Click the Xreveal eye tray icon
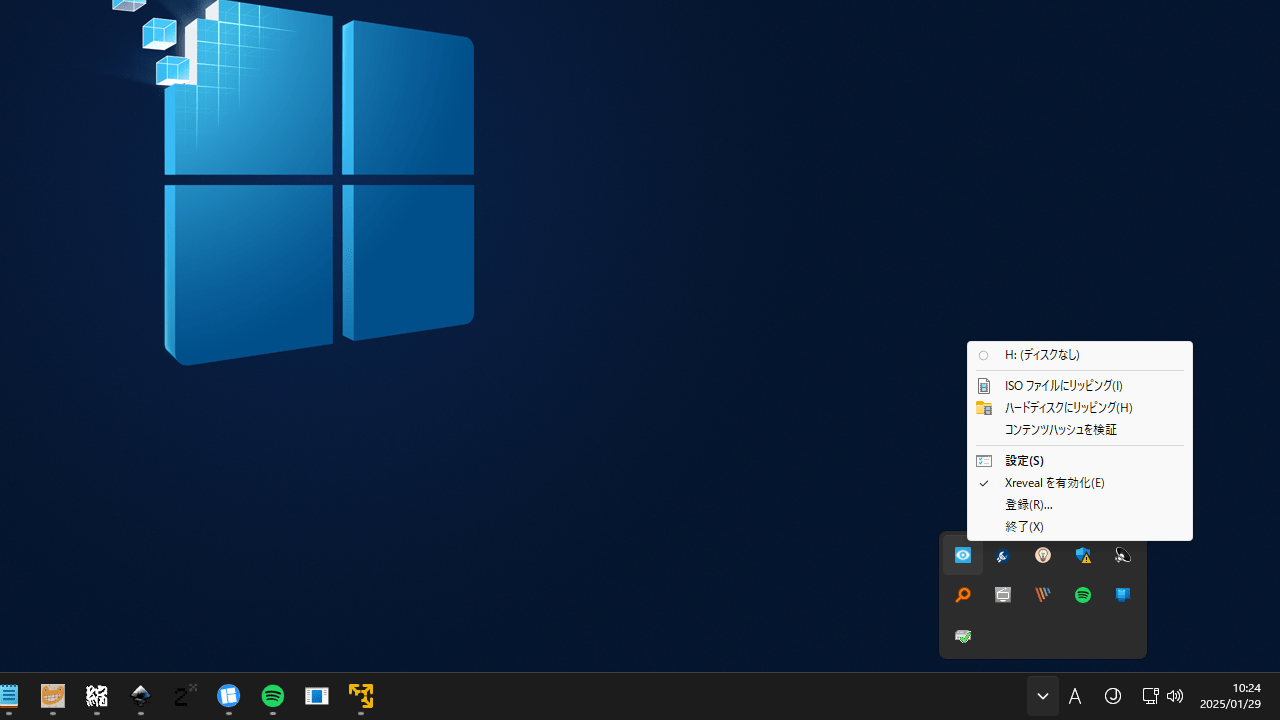This screenshot has height=720, width=1280. 963,555
